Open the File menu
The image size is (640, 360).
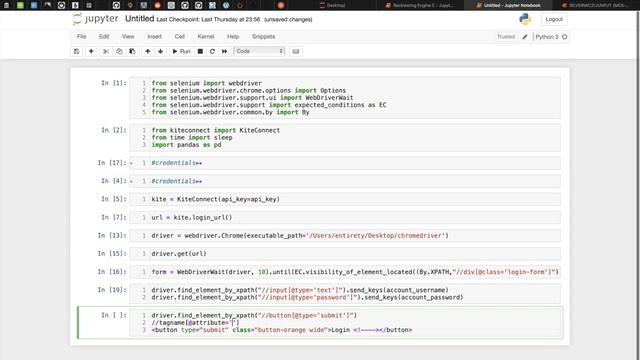[81, 37]
